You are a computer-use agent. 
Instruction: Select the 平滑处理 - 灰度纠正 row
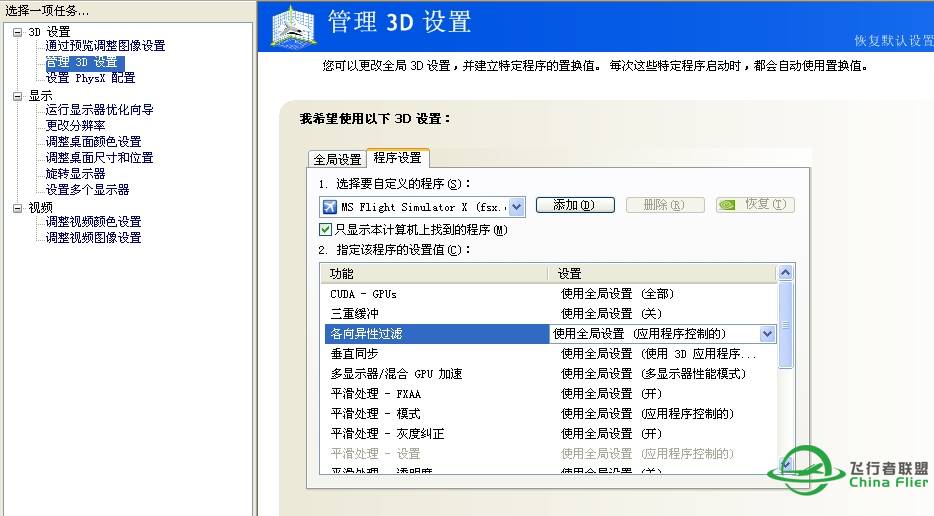550,434
